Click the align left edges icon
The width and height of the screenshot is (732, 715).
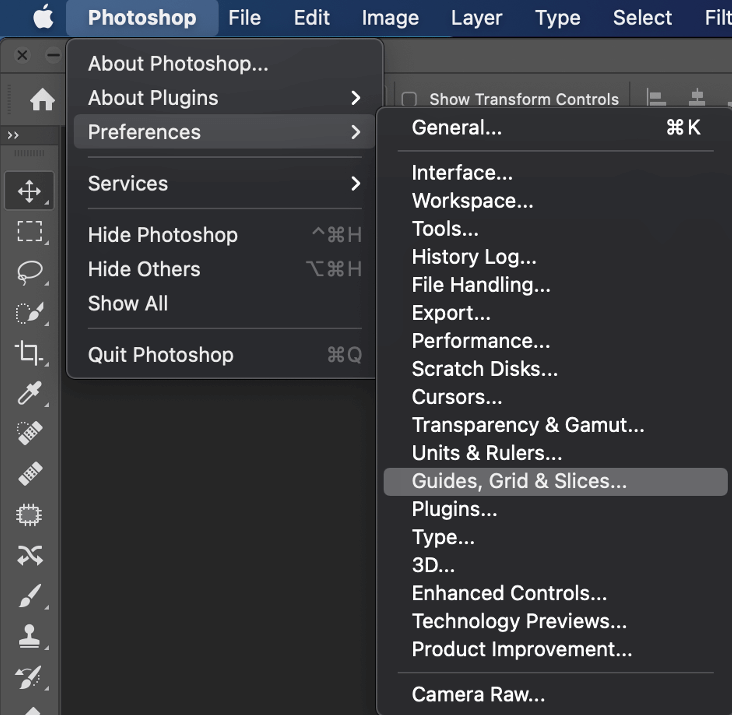(x=656, y=98)
